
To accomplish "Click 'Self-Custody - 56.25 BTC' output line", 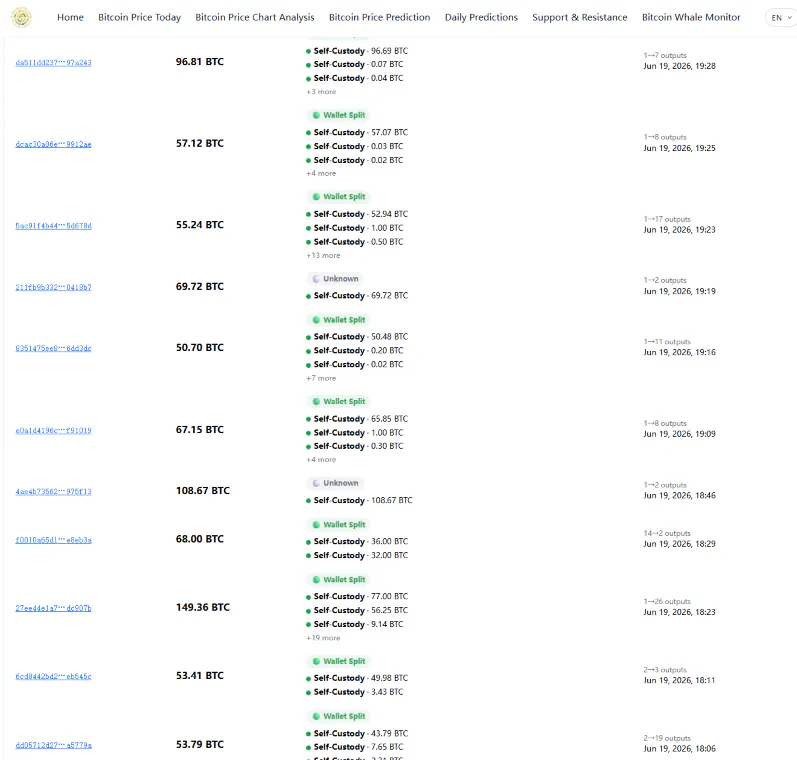I will click(x=357, y=610).
